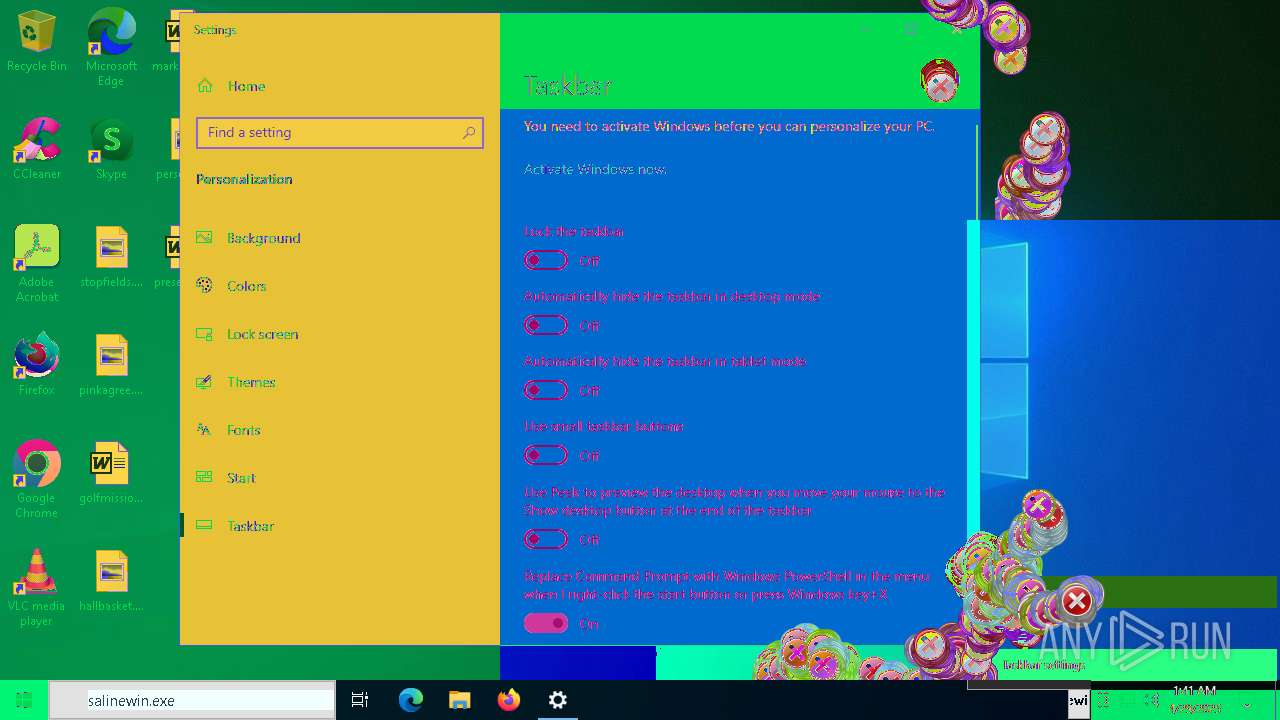Click the Home icon in Settings sidebar

pyautogui.click(x=205, y=86)
